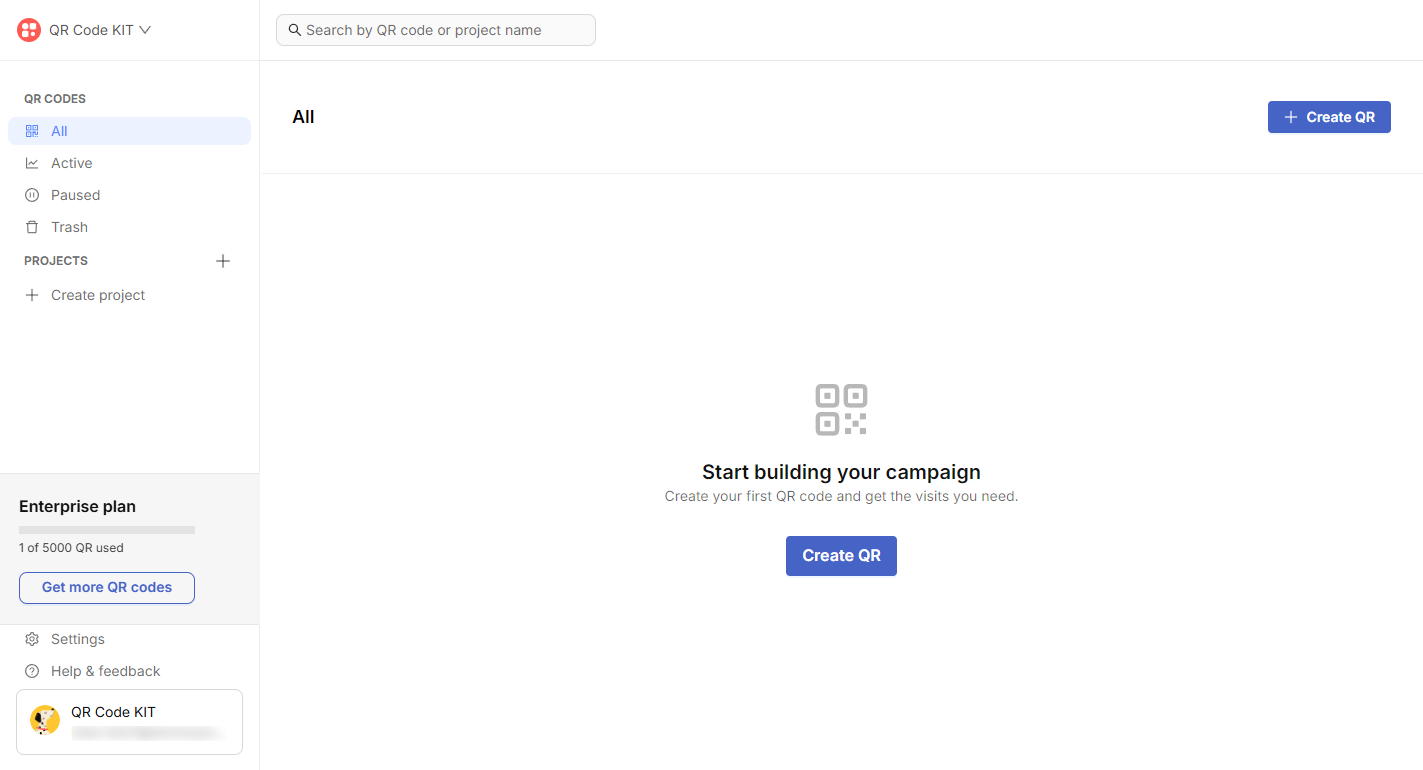Viewport: 1423px width, 770px height.
Task: Click Get more QR codes
Action: (x=106, y=588)
